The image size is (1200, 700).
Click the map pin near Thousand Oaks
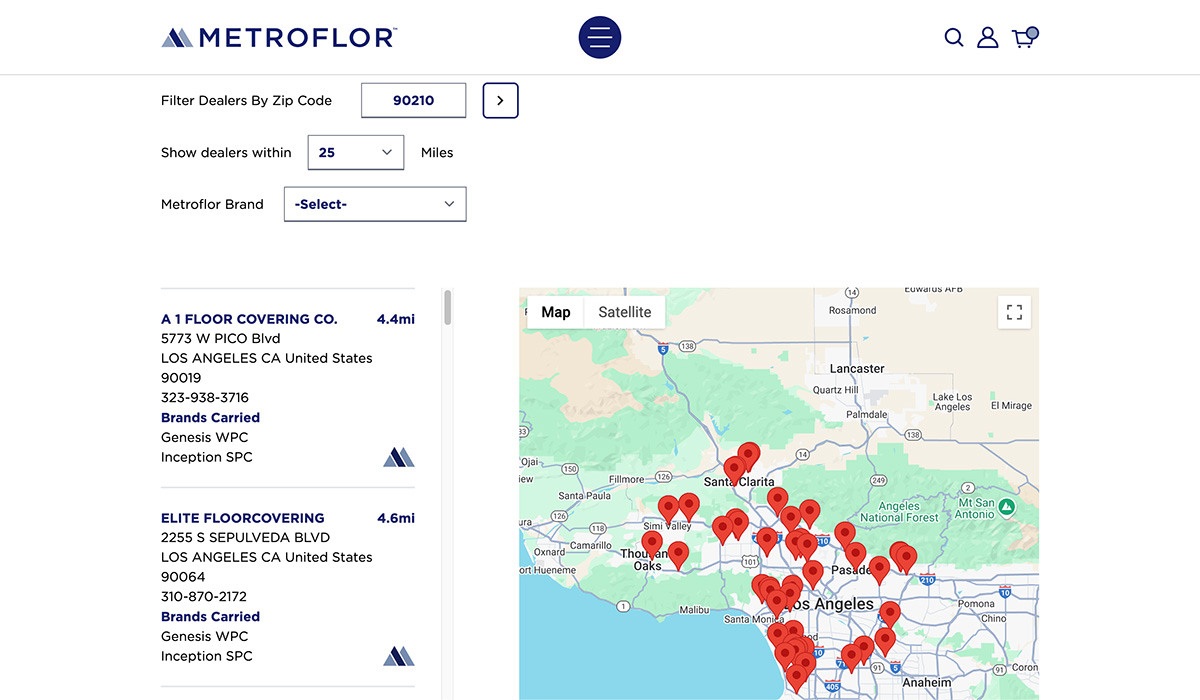(652, 542)
